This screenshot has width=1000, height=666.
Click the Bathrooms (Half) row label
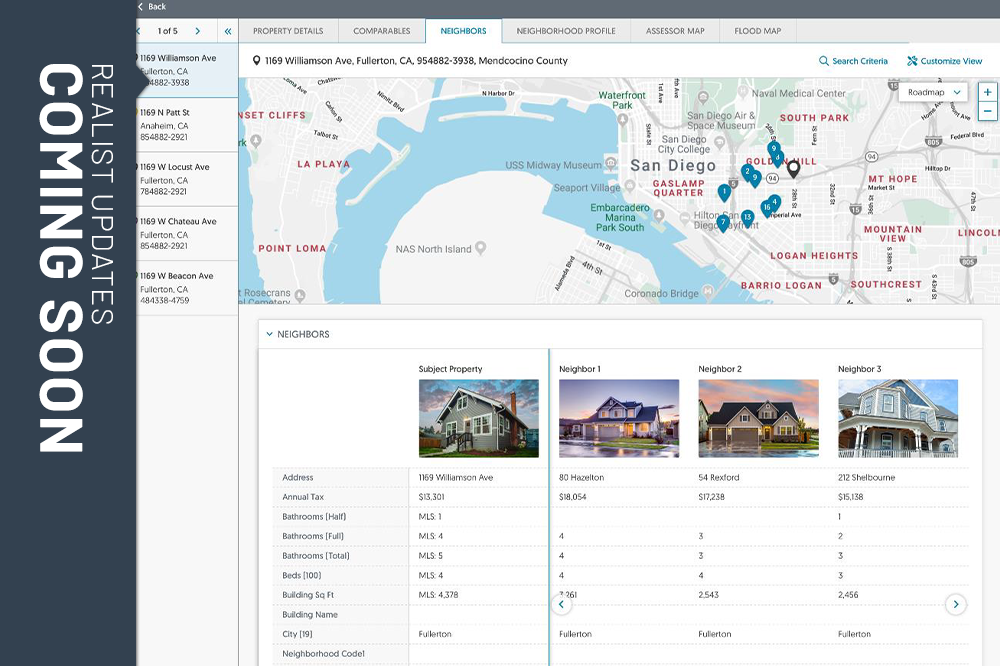point(314,517)
